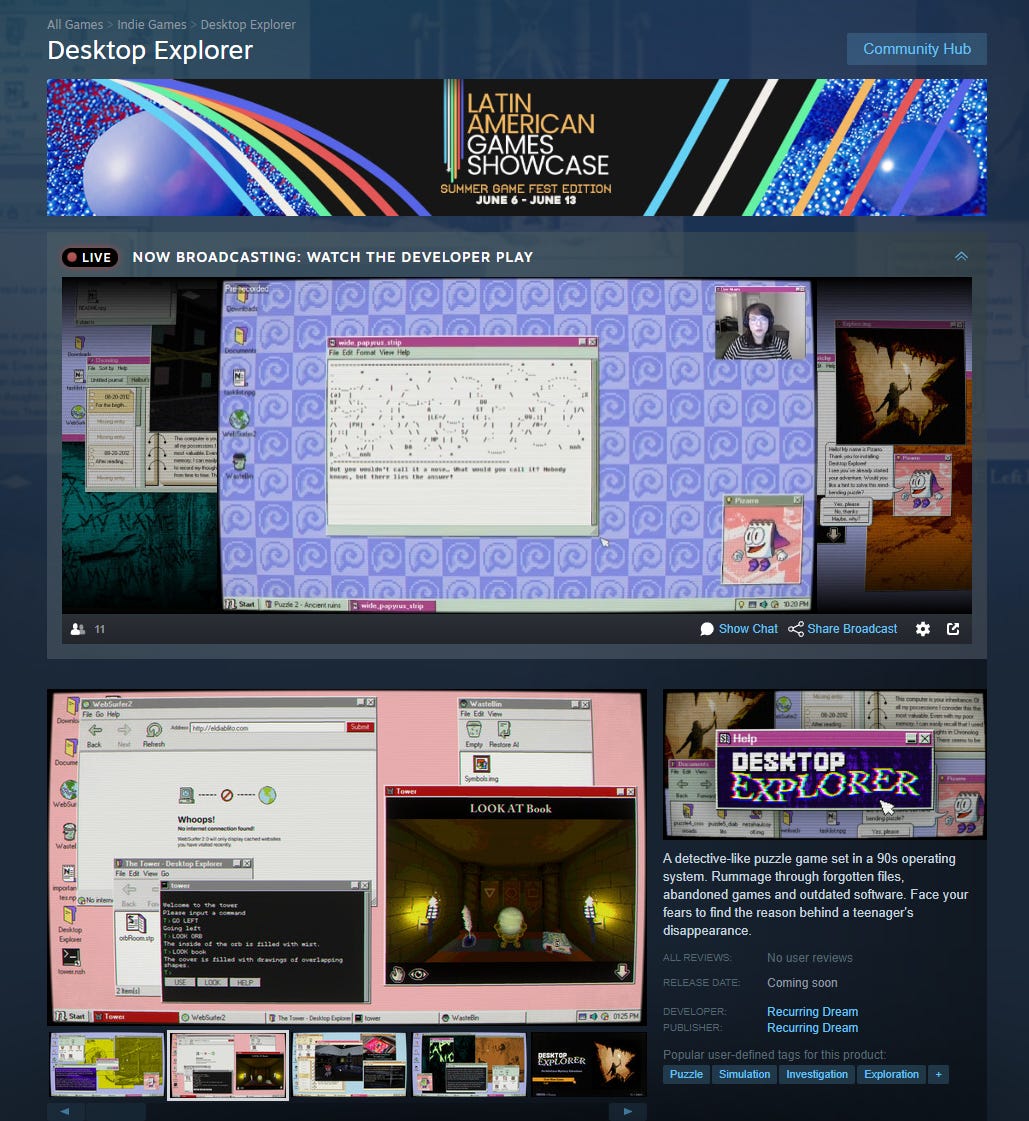Click the viewer count '11'
The width and height of the screenshot is (1029, 1121).
(99, 629)
